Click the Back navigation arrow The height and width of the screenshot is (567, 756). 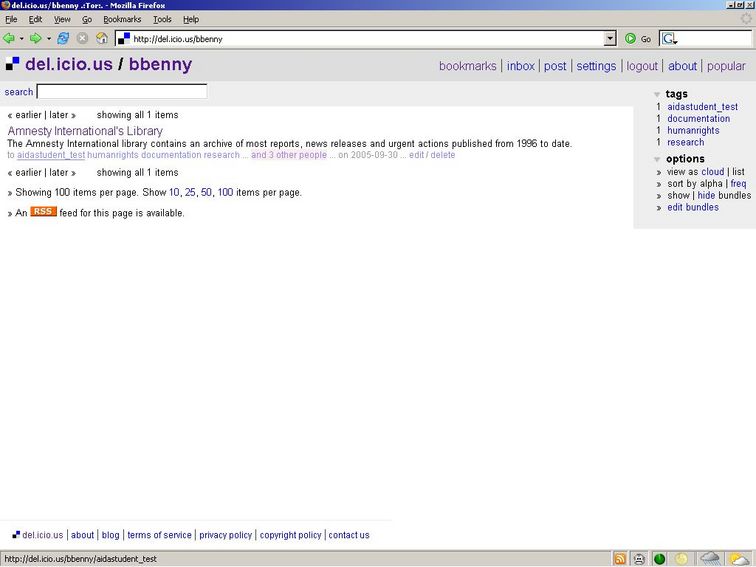[x=9, y=39]
